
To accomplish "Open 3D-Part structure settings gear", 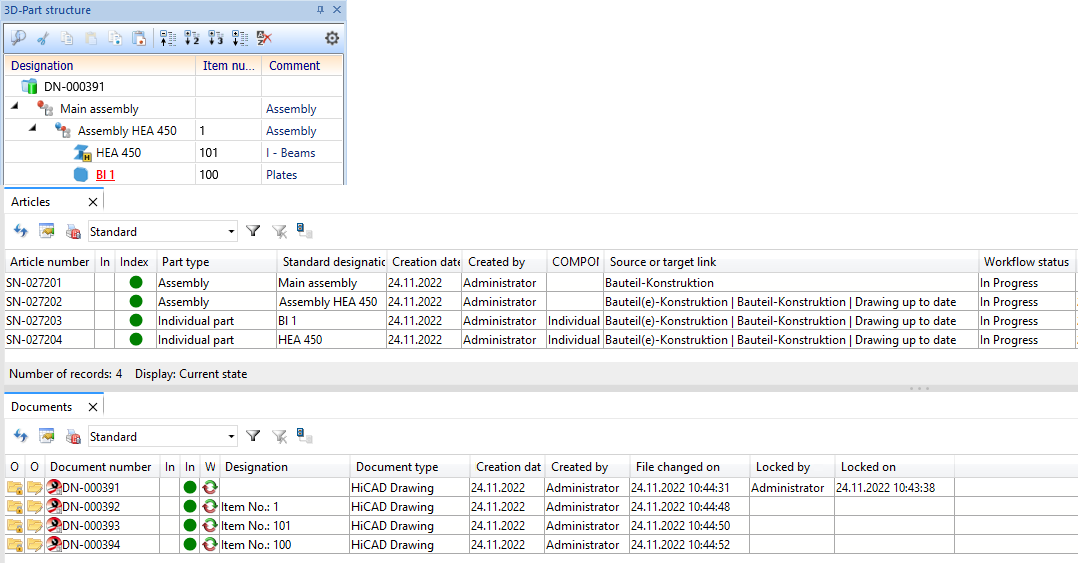I will 332,38.
